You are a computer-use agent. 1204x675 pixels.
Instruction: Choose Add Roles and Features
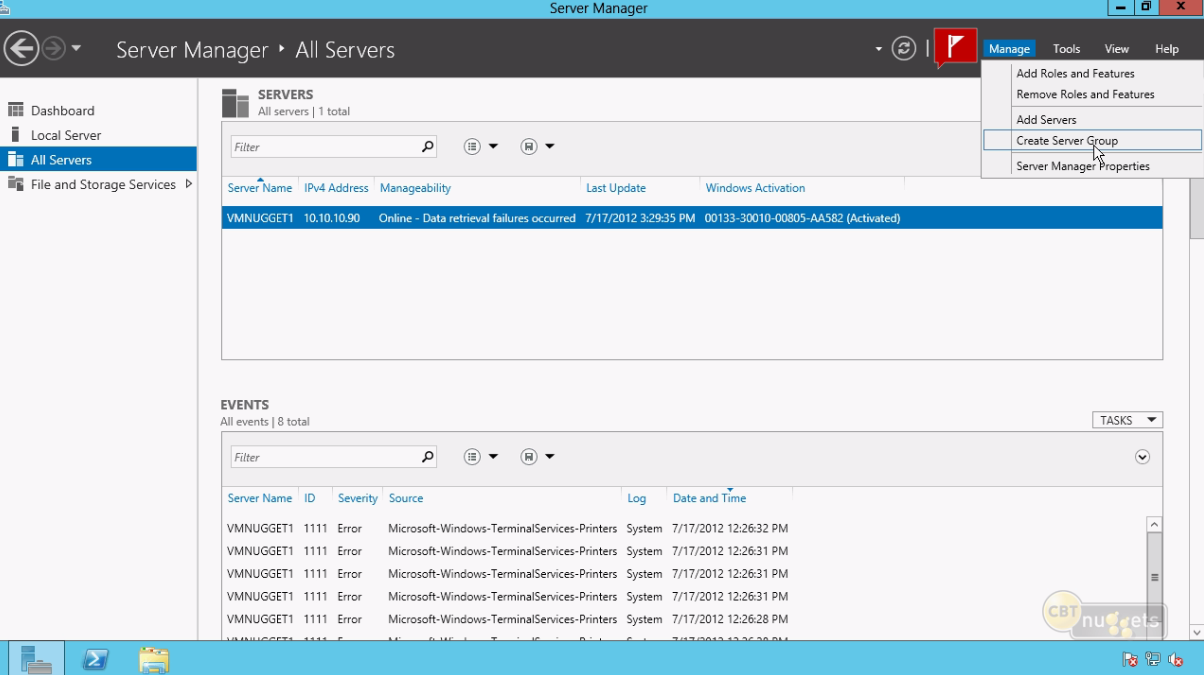(x=1075, y=73)
